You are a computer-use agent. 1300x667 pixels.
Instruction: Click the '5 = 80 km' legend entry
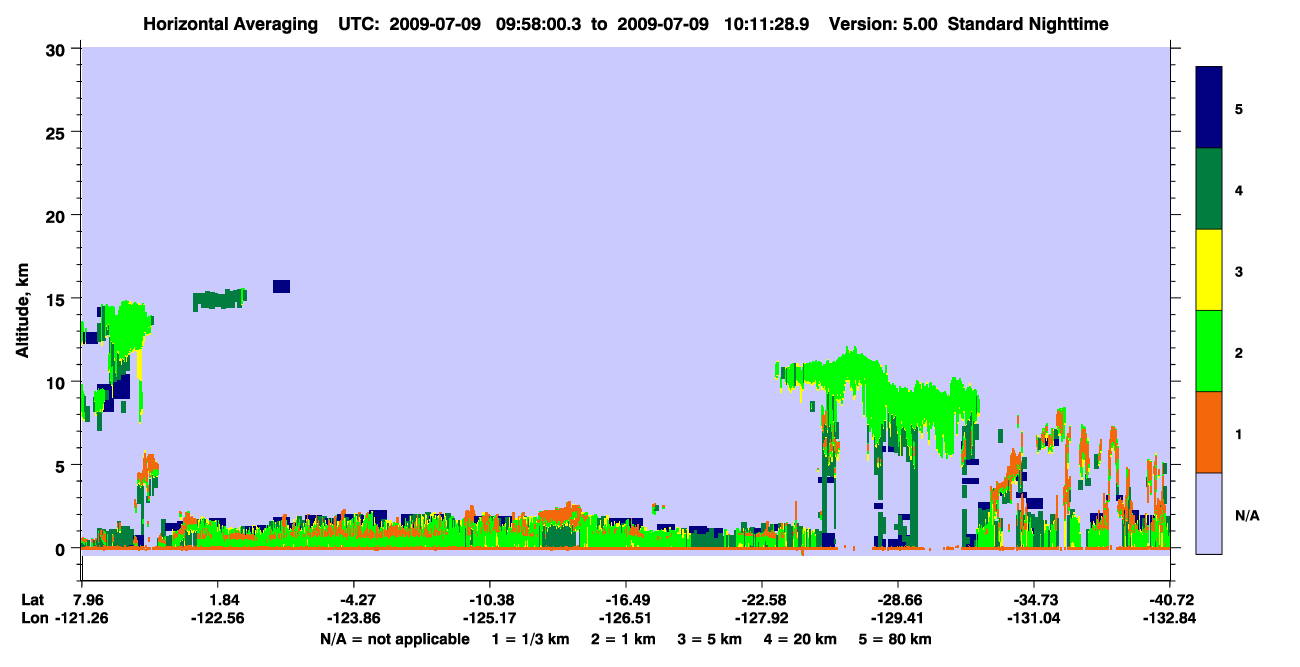coord(896,639)
